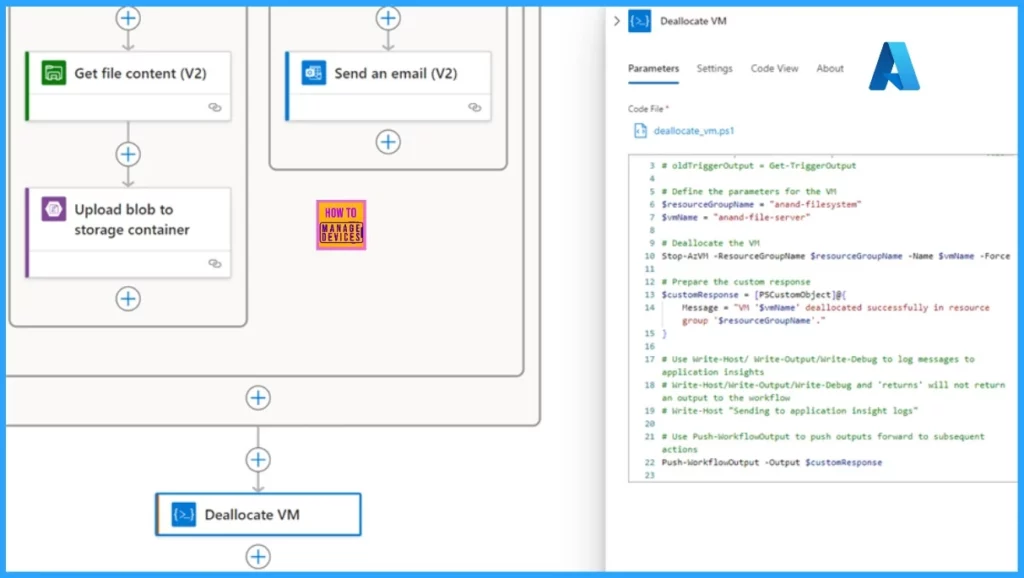The height and width of the screenshot is (578, 1024).
Task: Click the Stop-AzVM command line in editor
Action: click(835, 256)
